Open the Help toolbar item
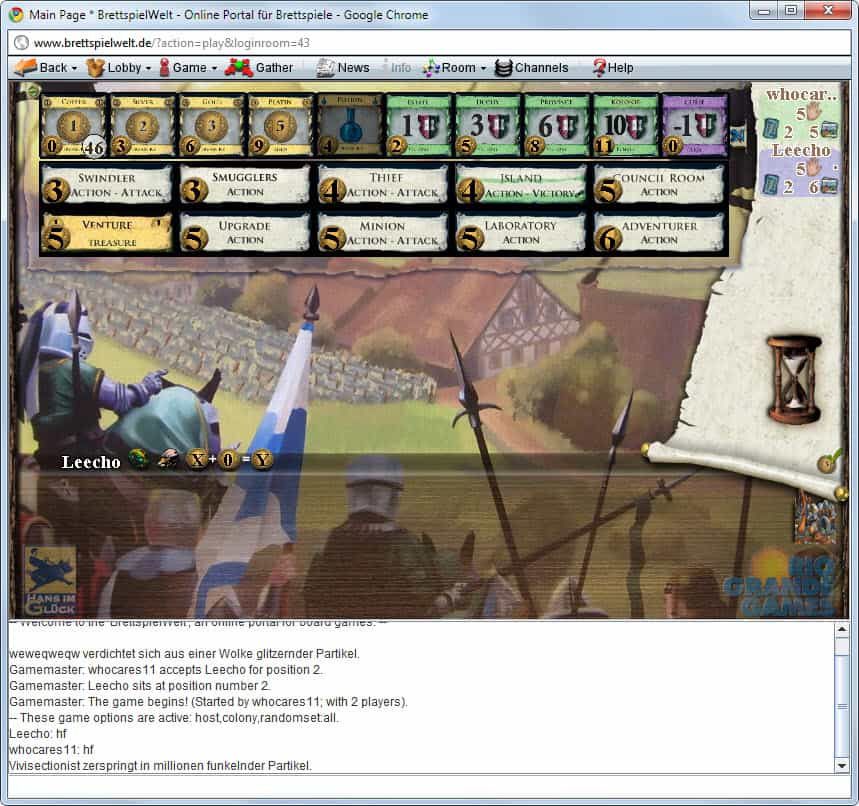 pyautogui.click(x=613, y=67)
